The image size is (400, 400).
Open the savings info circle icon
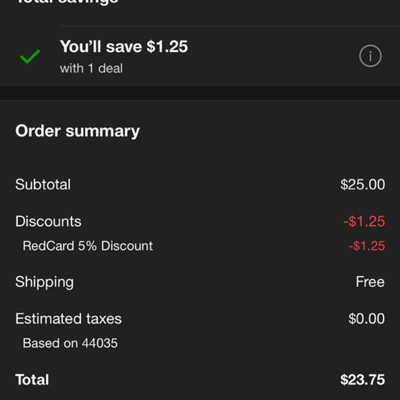(x=370, y=56)
